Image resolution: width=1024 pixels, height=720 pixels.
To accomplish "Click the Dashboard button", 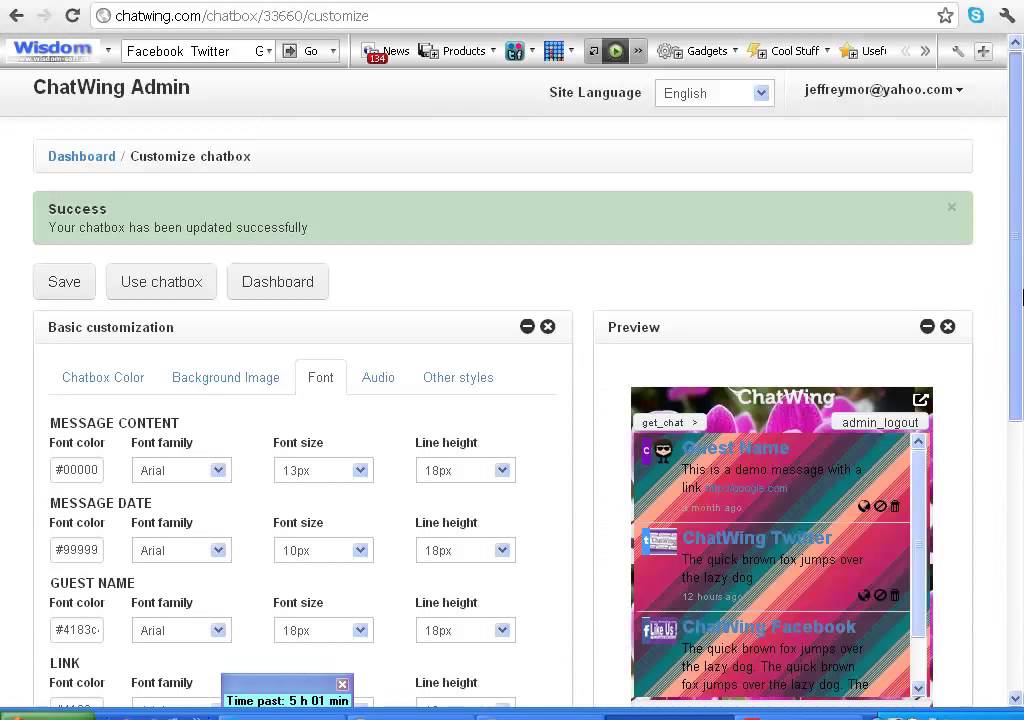I will (278, 282).
